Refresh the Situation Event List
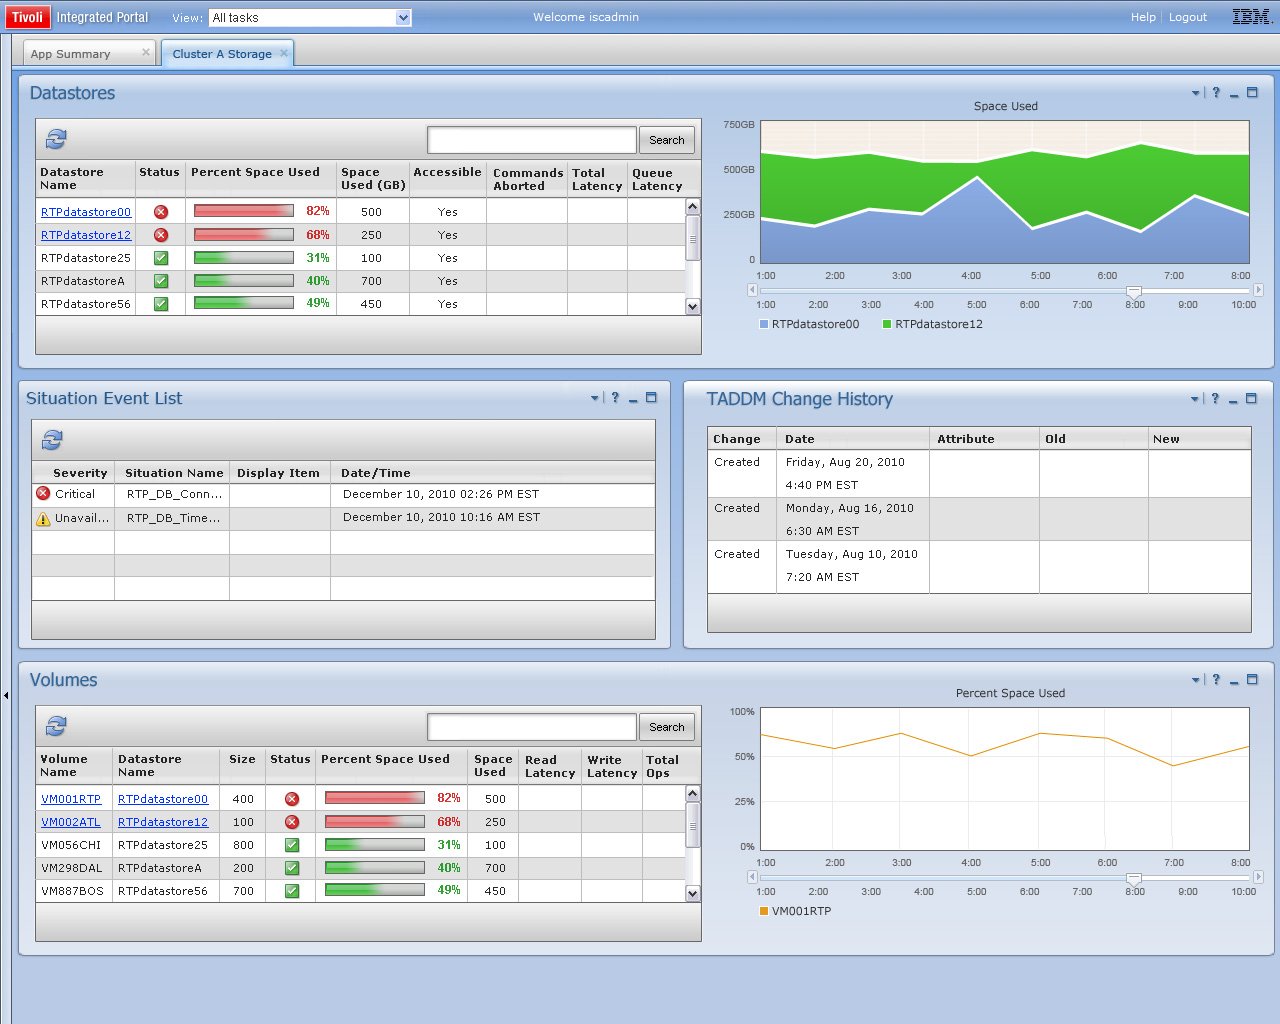 (52, 439)
